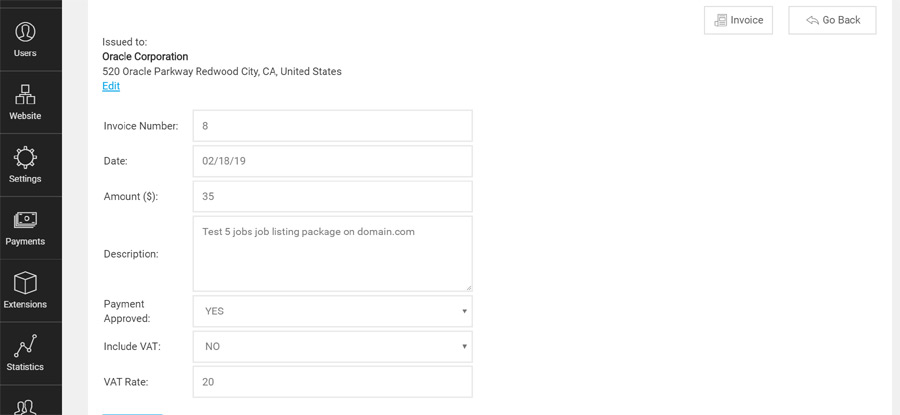Follow the Edit link under the address
This screenshot has width=900, height=415.
tap(111, 86)
